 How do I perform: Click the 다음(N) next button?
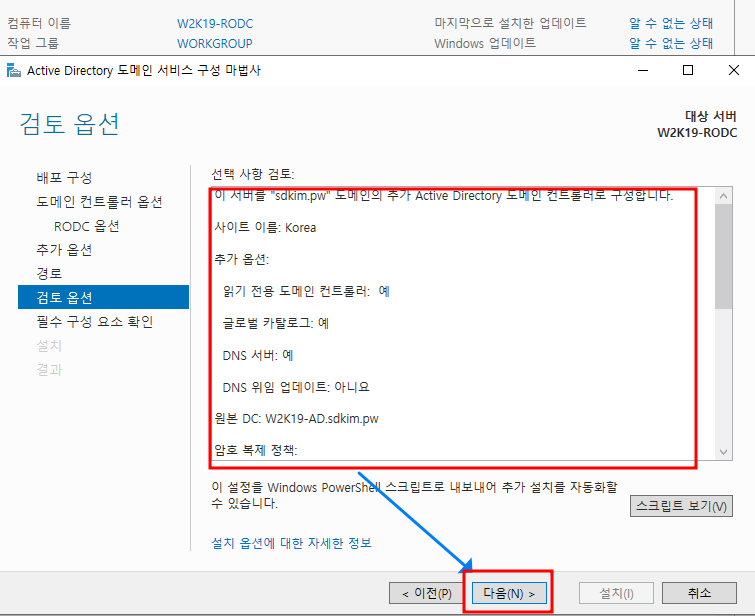pos(509,593)
